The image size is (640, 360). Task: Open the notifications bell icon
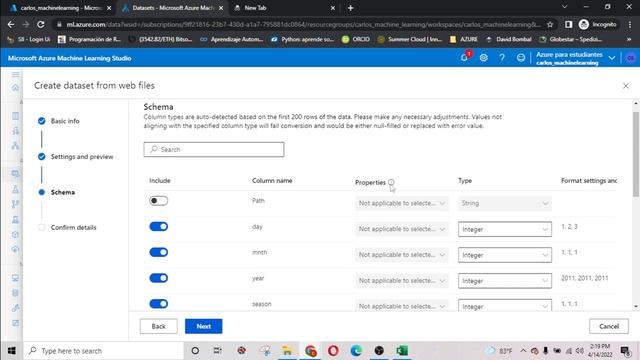[x=464, y=58]
